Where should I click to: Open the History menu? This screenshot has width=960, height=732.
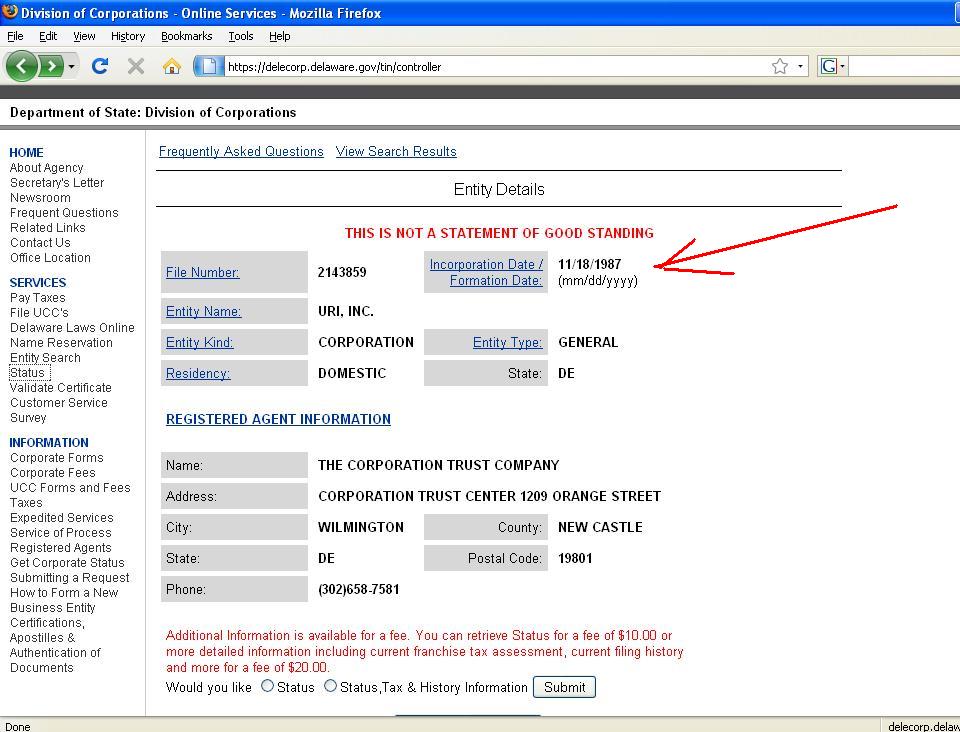128,36
